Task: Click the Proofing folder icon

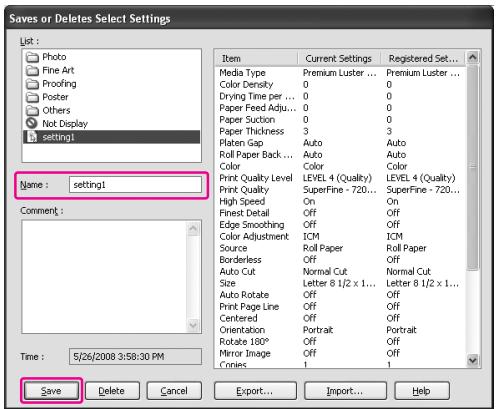Action: (x=32, y=84)
